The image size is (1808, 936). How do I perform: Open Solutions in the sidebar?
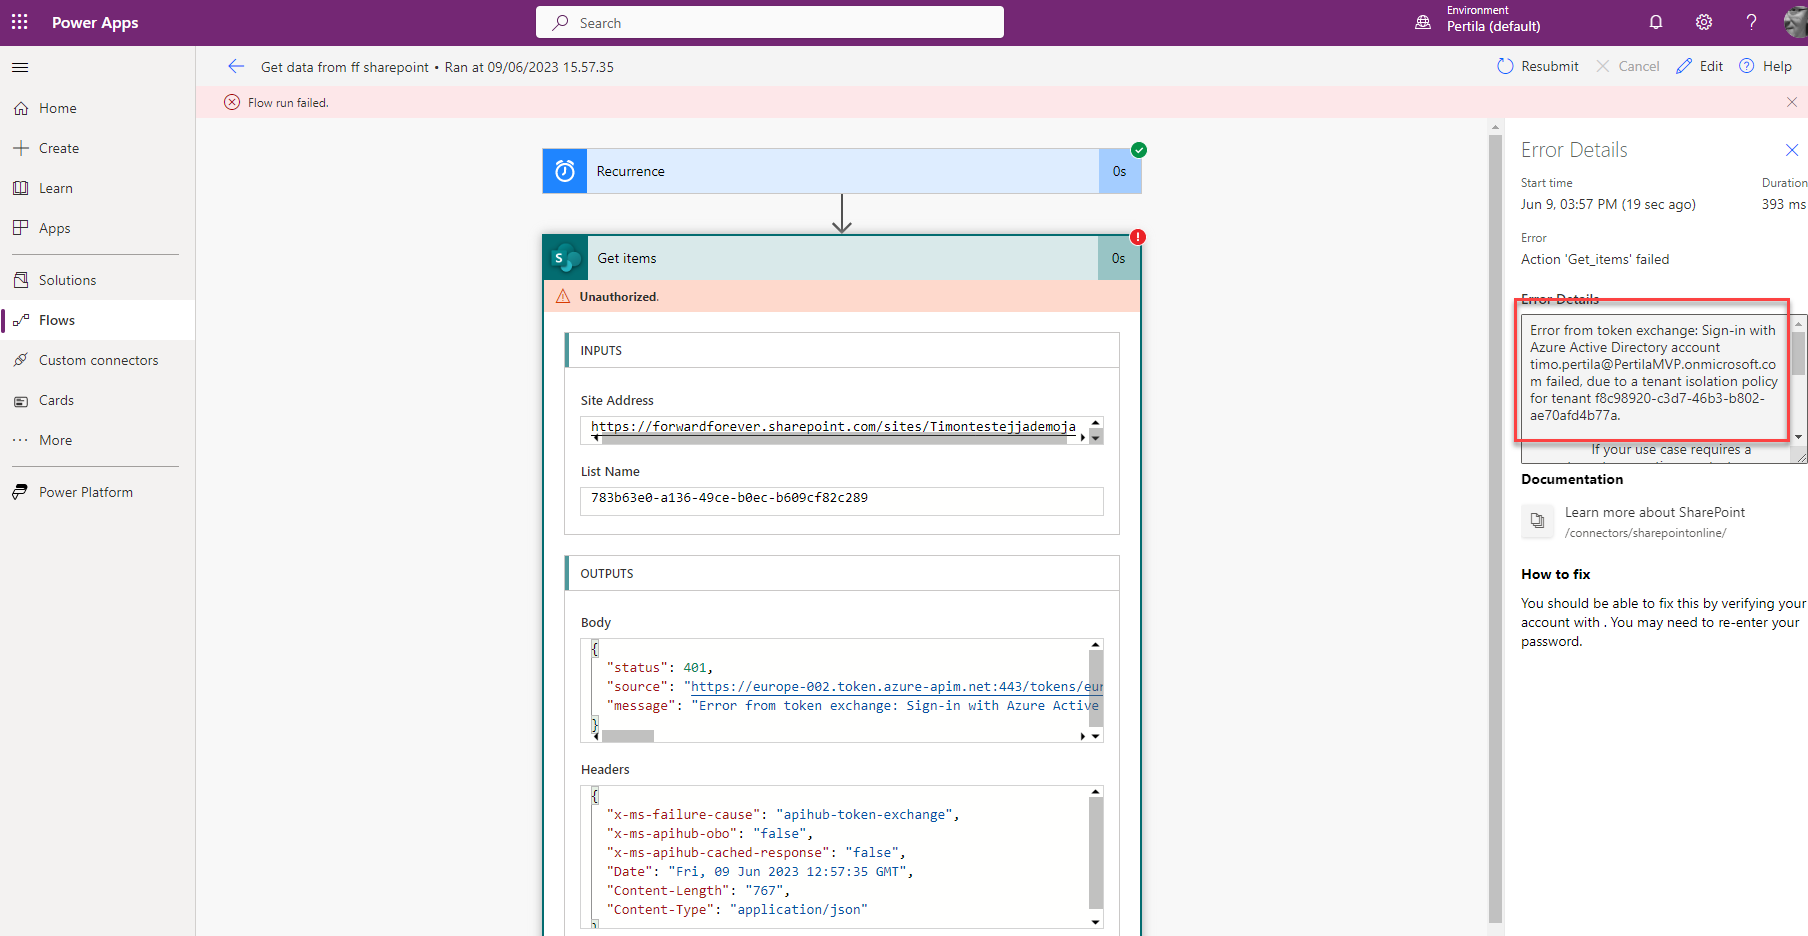click(98, 280)
